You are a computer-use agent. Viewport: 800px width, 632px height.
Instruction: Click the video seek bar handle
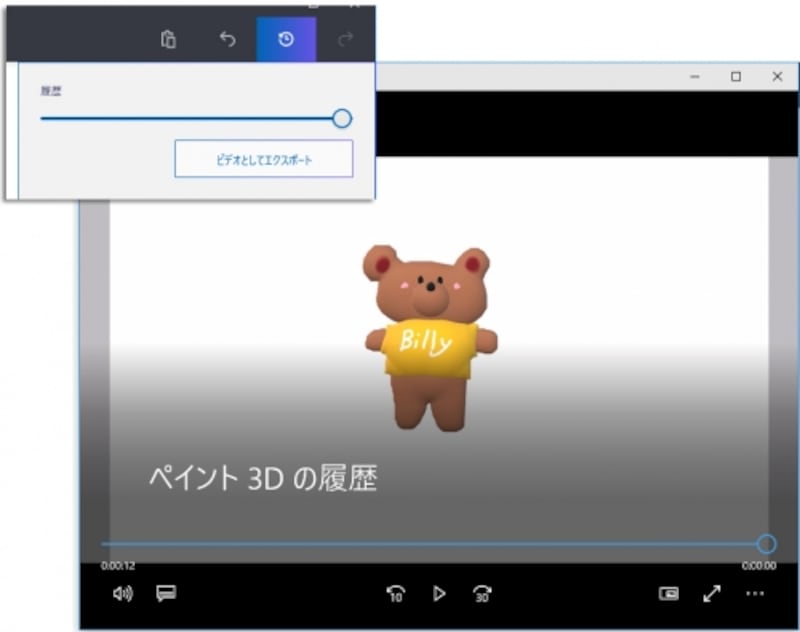coord(766,544)
